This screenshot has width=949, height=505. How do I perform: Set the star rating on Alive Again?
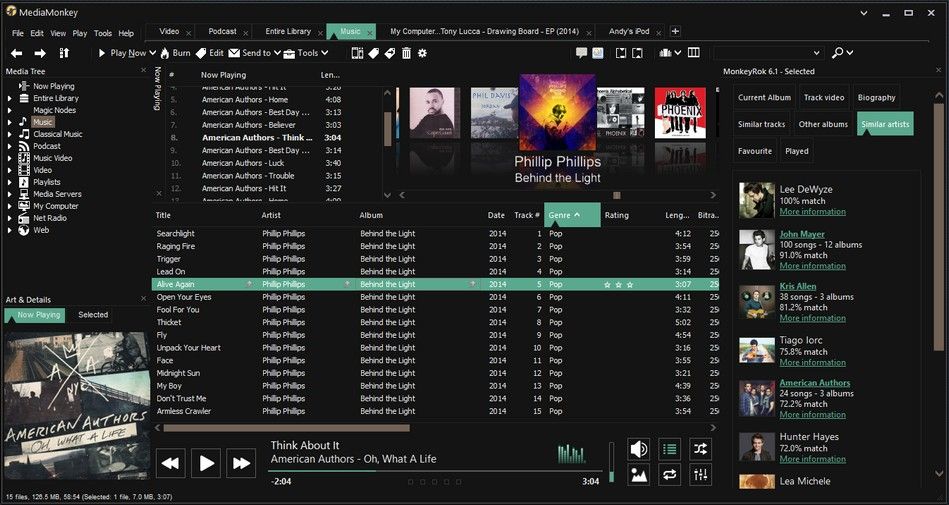point(619,285)
